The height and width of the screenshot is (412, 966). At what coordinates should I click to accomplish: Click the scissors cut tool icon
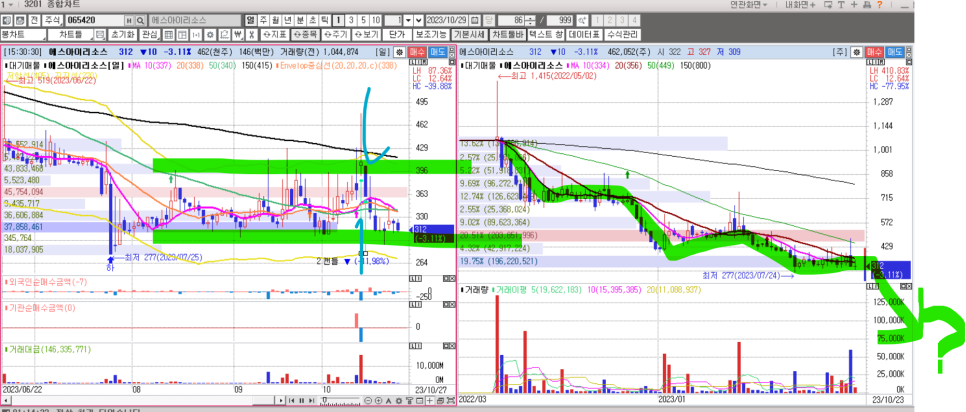pyautogui.click(x=251, y=34)
